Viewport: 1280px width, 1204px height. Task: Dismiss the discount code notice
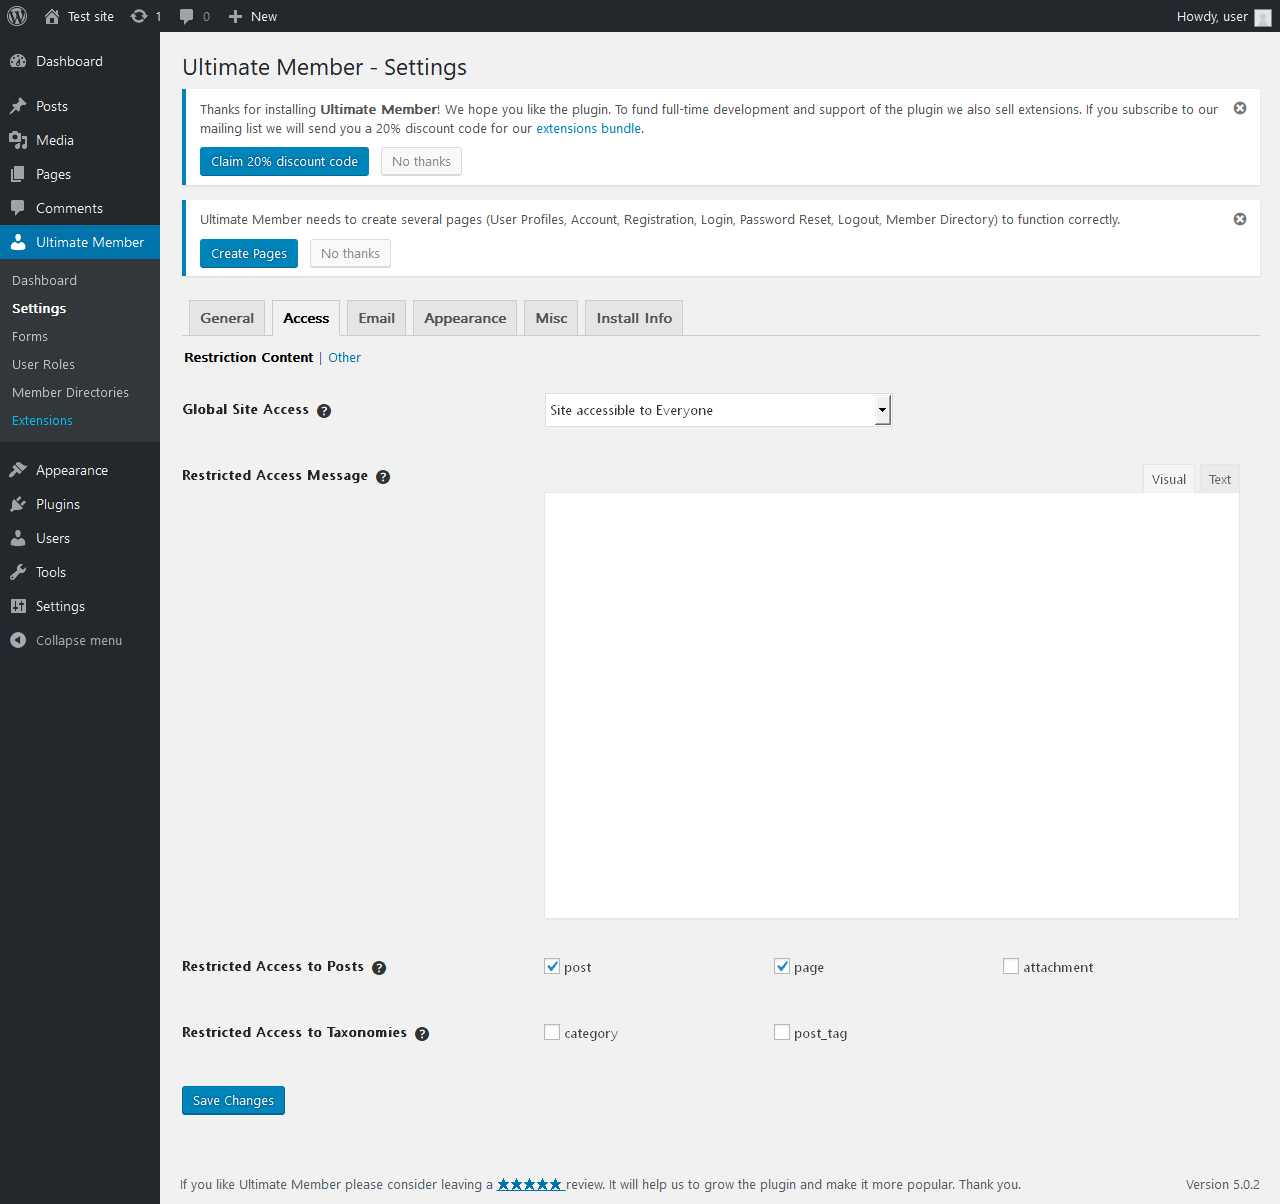click(1240, 108)
